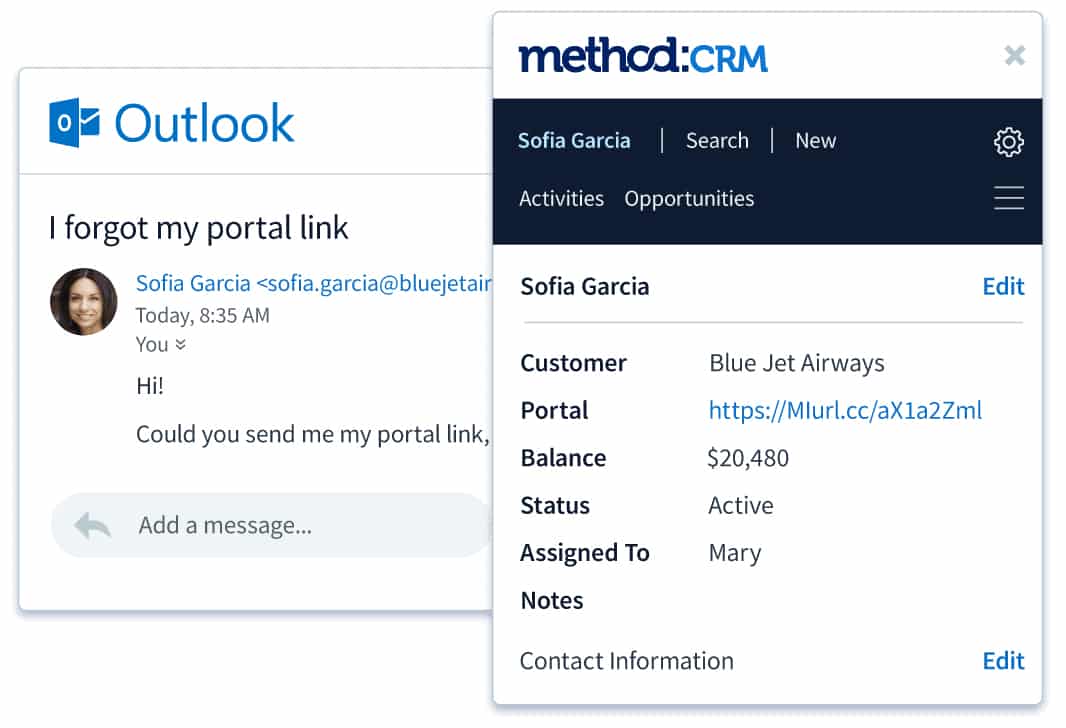Screen dimensions: 1066x728
Task: Click the Notes field label
Action: [551, 600]
